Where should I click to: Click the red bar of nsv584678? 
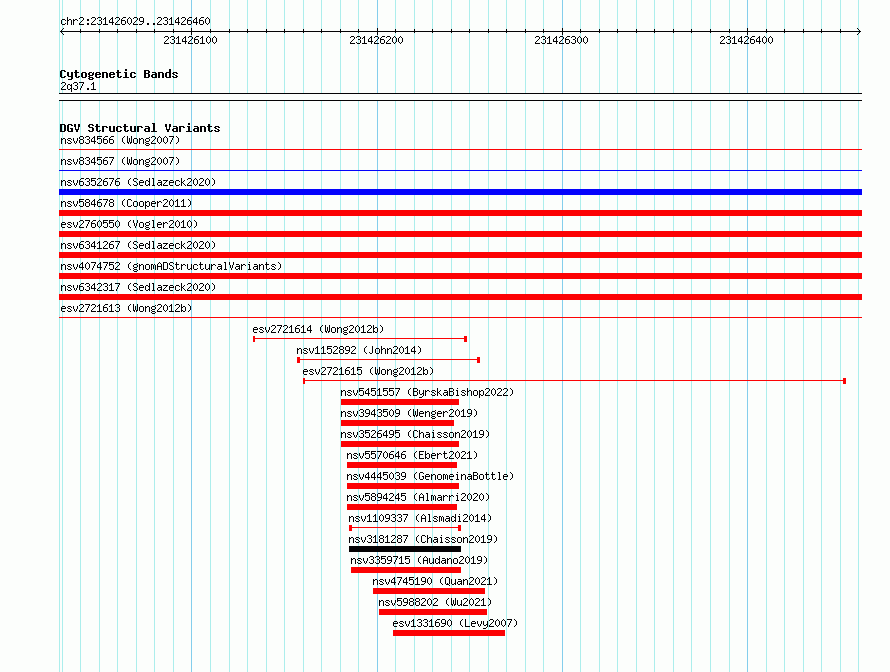tap(460, 213)
